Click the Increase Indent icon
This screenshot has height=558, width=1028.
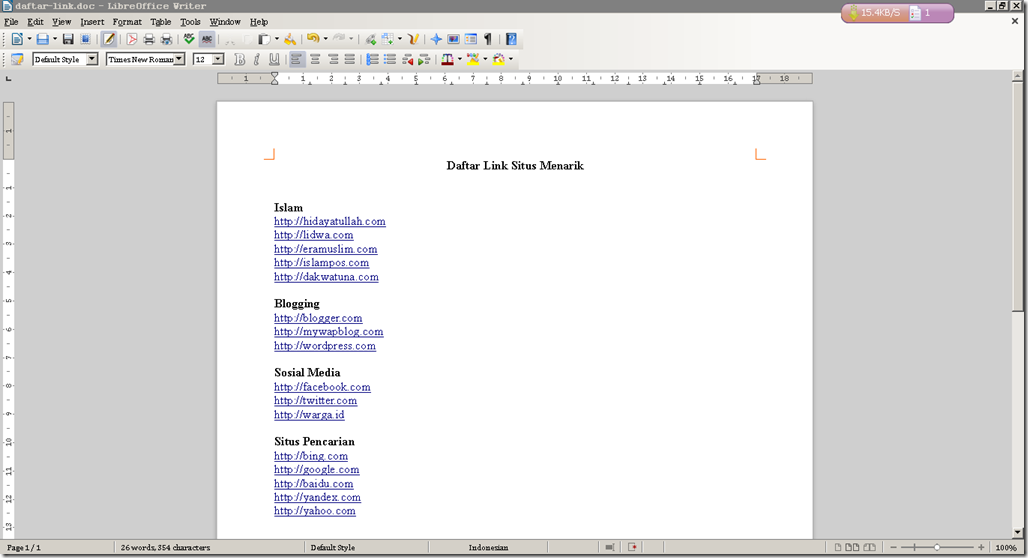(x=424, y=60)
